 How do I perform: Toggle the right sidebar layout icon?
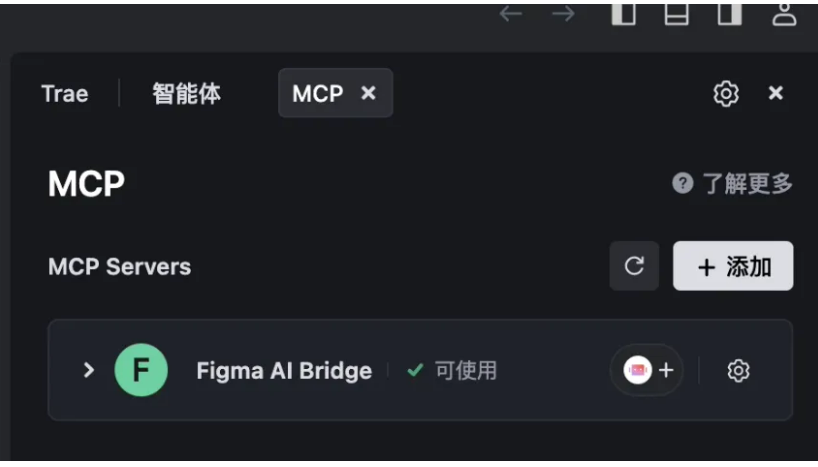click(x=729, y=13)
